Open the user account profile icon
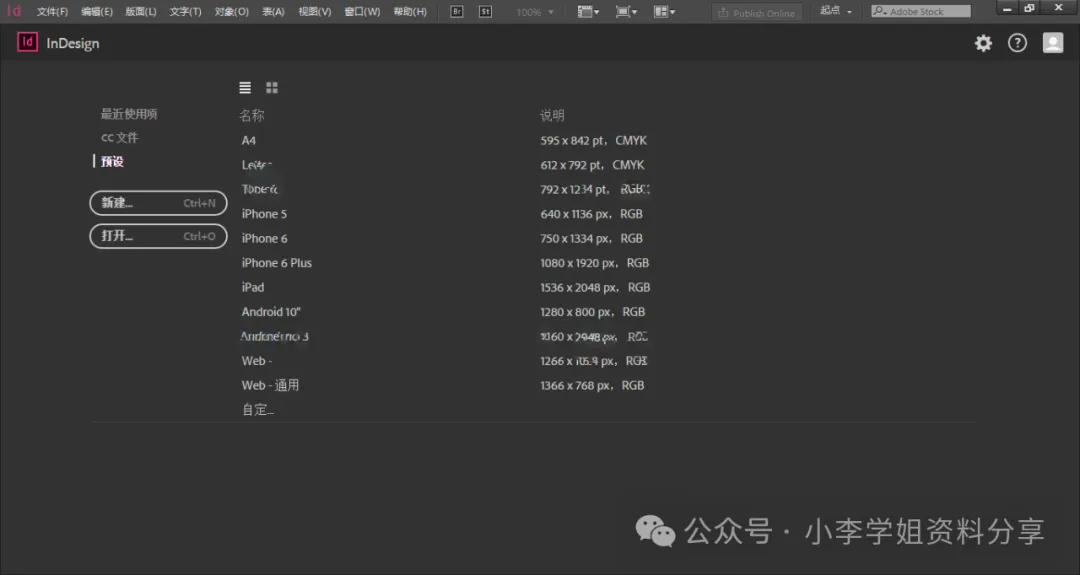This screenshot has width=1080, height=575. pos(1052,43)
